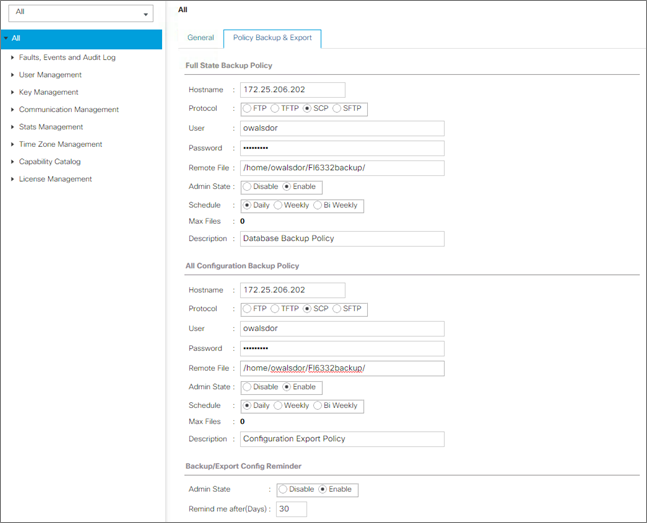Open Faults, Events and Audit Log

point(67,57)
